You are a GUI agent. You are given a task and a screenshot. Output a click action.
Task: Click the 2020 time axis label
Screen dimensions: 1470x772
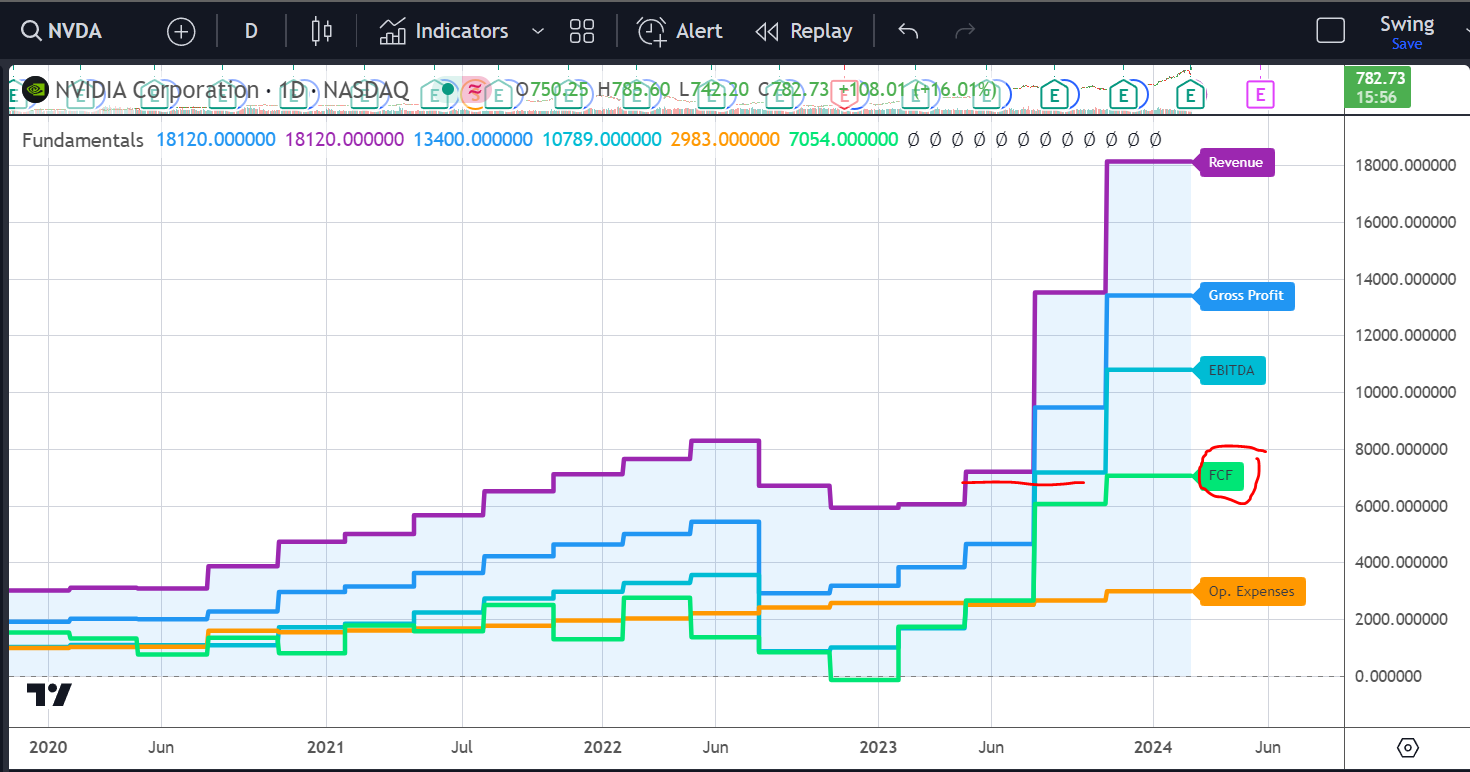tap(47, 747)
